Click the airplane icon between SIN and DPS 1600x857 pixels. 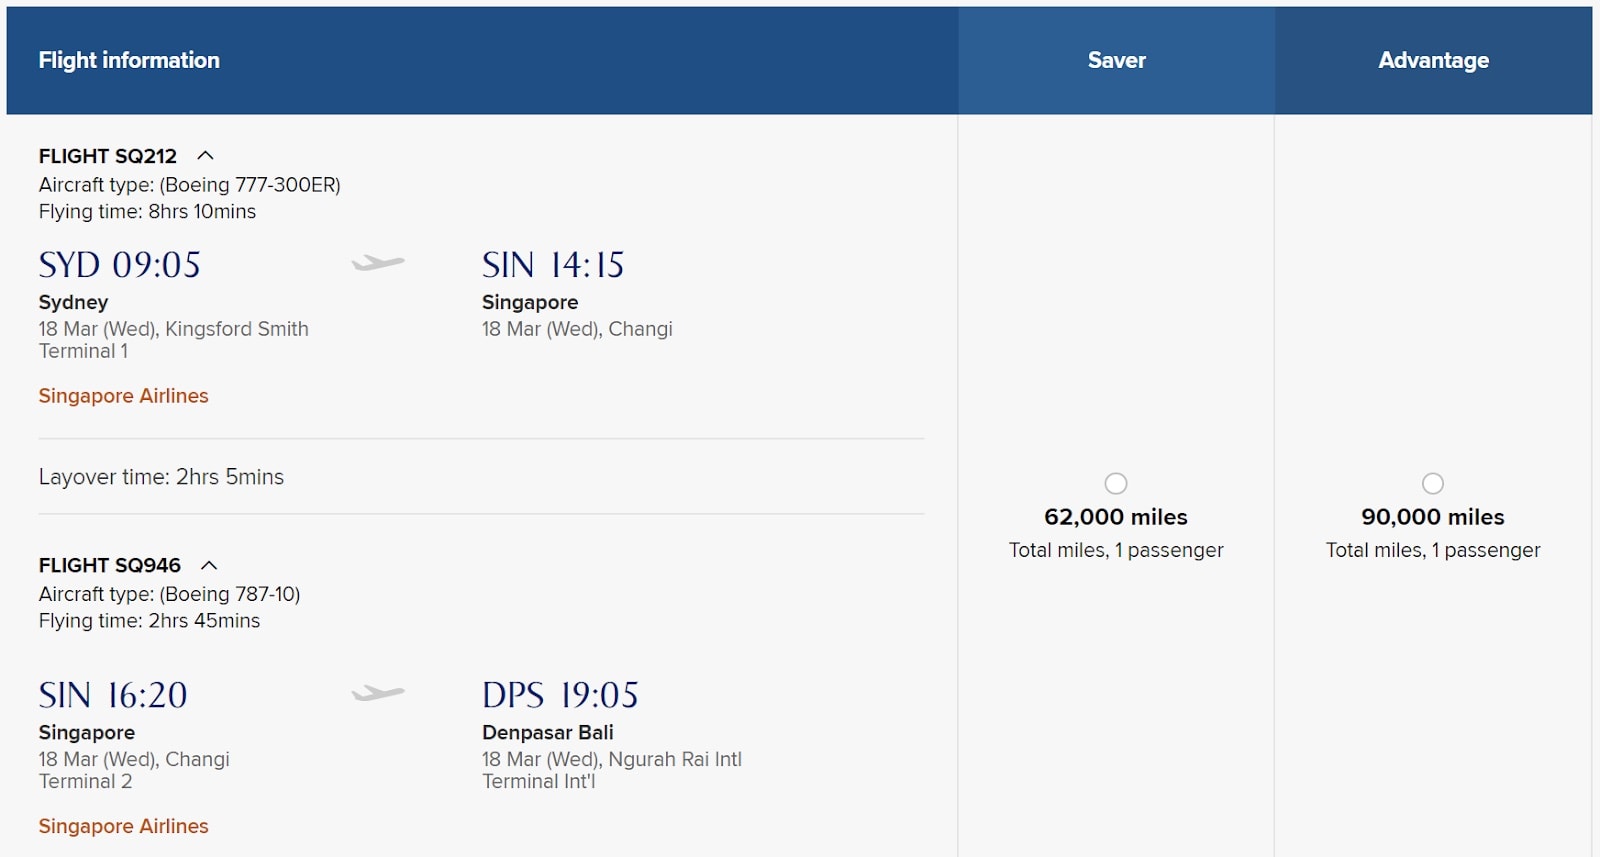(378, 693)
